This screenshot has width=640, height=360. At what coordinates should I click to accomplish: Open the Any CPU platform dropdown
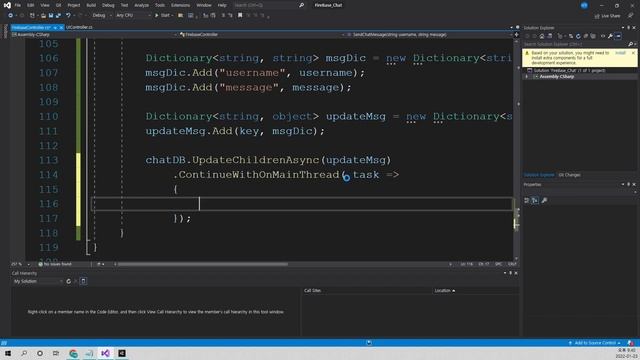pyautogui.click(x=133, y=16)
